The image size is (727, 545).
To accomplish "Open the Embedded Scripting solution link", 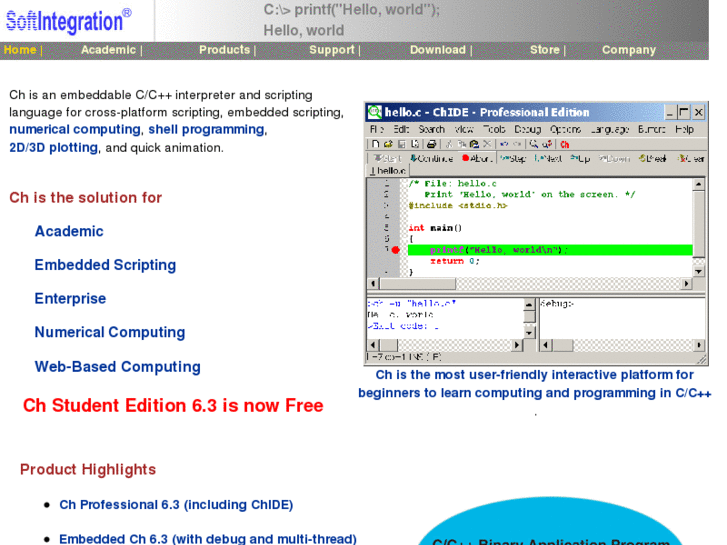I will pyautogui.click(x=105, y=265).
